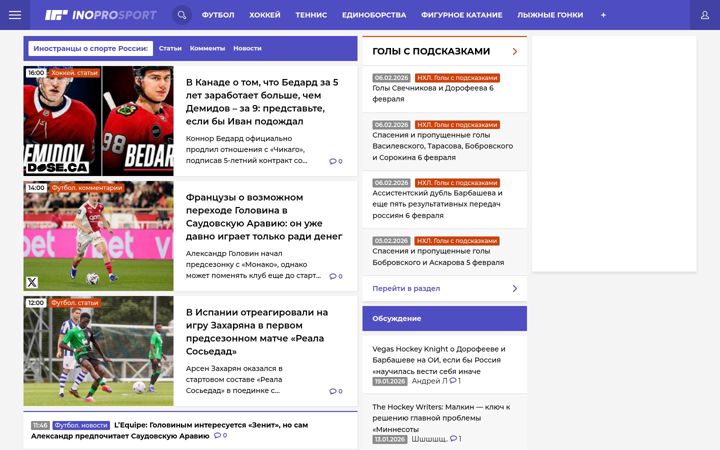This screenshot has width=720, height=450.
Task: Click НХЛ tag dated 05.02.2026
Action: [457, 241]
